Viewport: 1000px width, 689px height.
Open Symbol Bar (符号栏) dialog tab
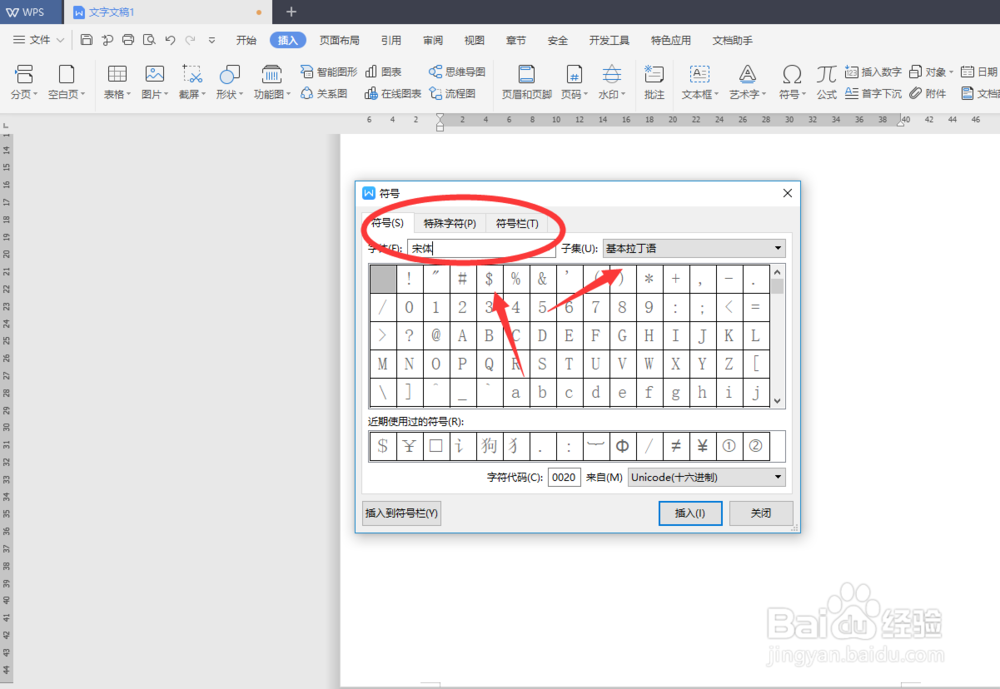coord(517,223)
